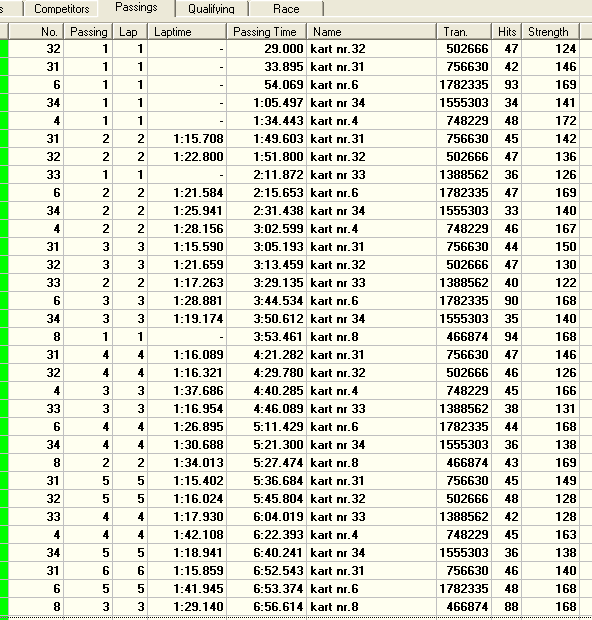Select passing time 1:34.443 cell
The width and height of the screenshot is (592, 620).
266,121
